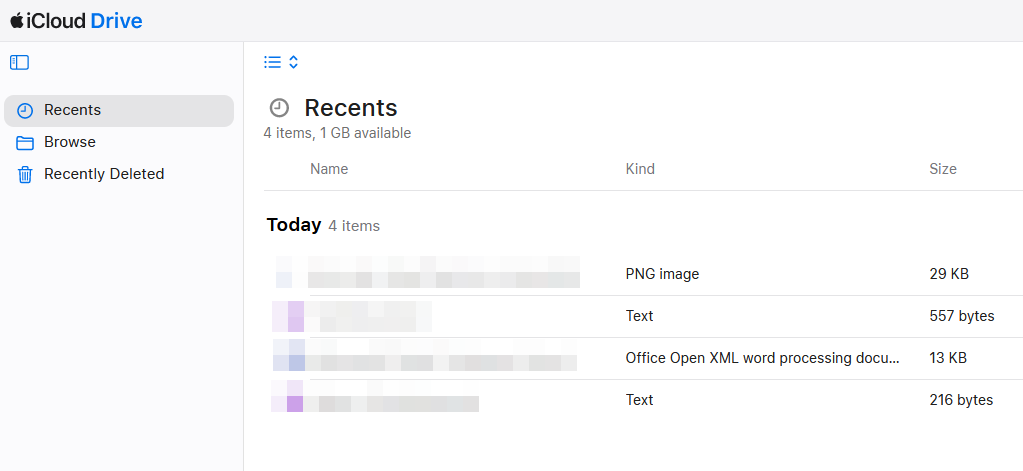
Task: Sort by the Kind column header
Action: click(640, 169)
